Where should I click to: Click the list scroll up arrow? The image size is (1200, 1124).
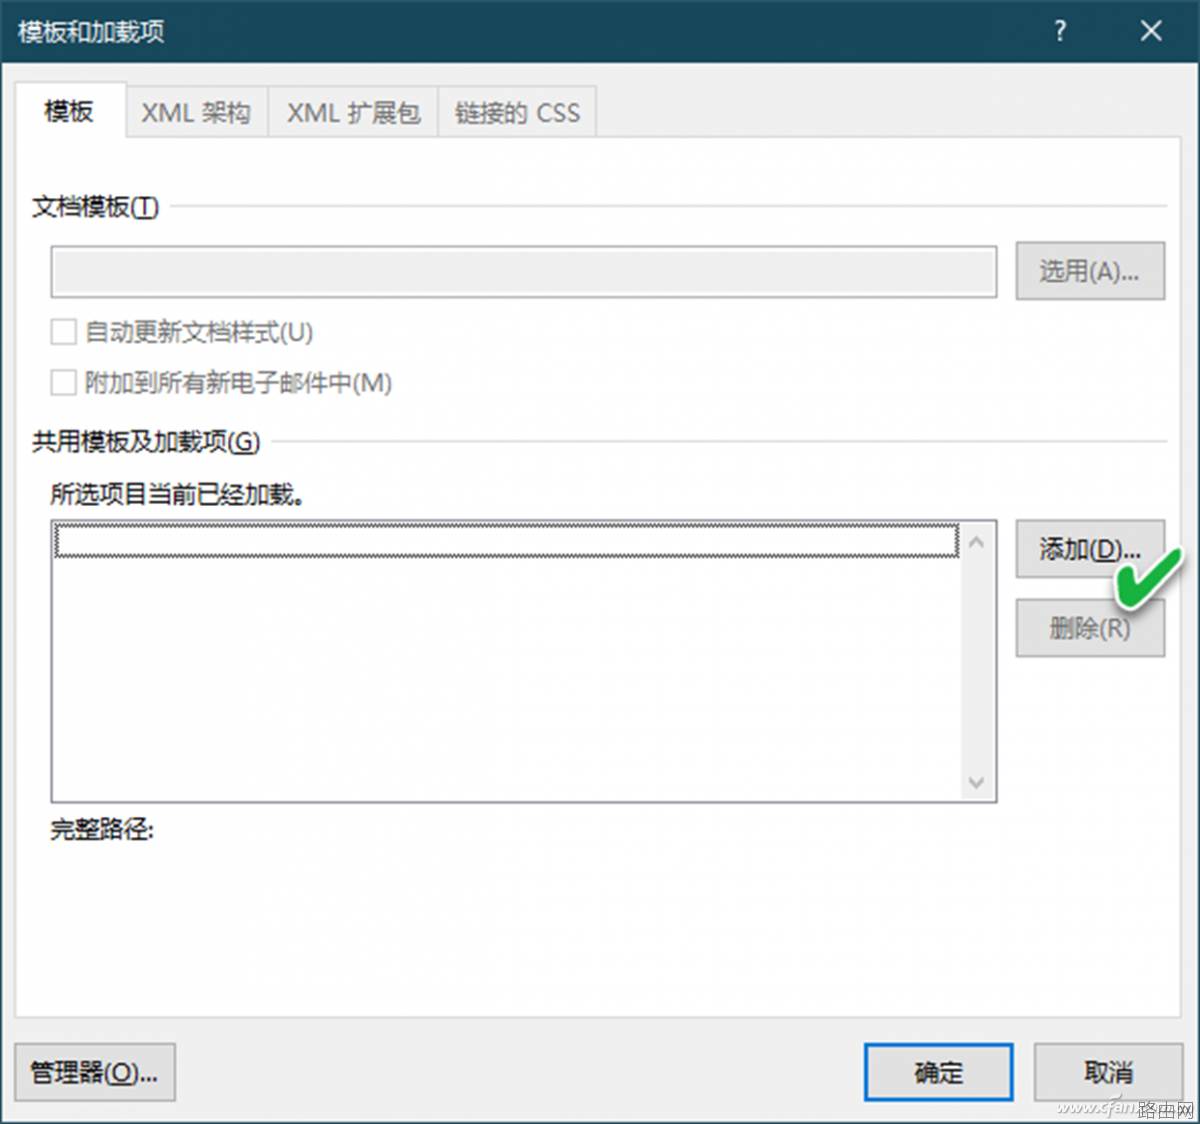click(977, 542)
